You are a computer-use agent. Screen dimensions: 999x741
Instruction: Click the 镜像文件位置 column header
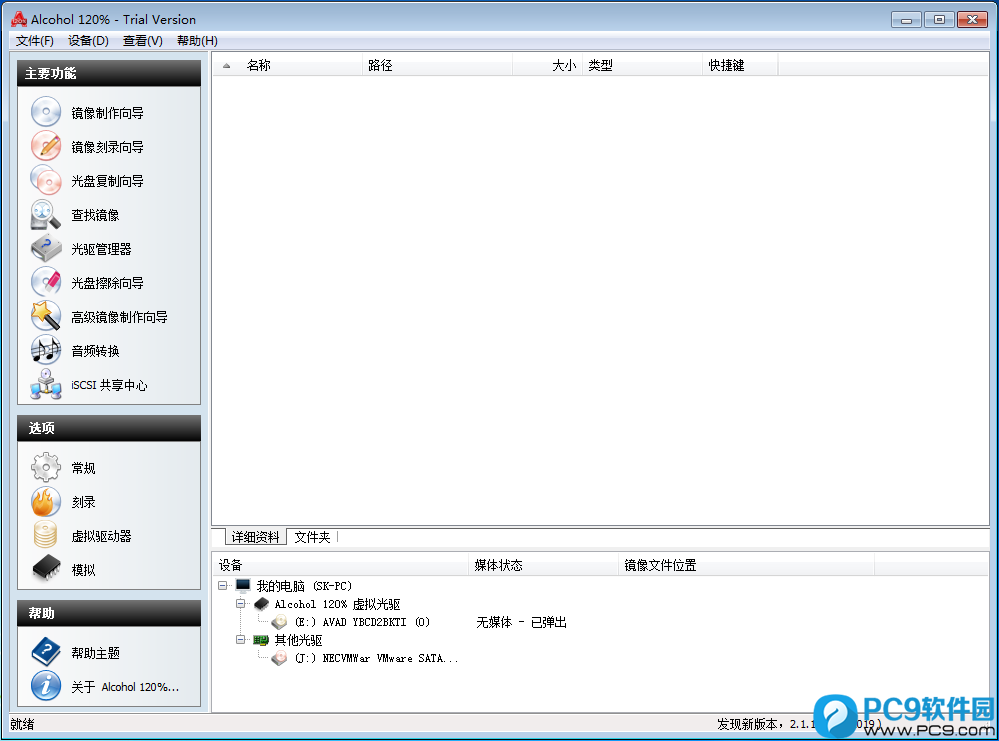[x=660, y=565]
